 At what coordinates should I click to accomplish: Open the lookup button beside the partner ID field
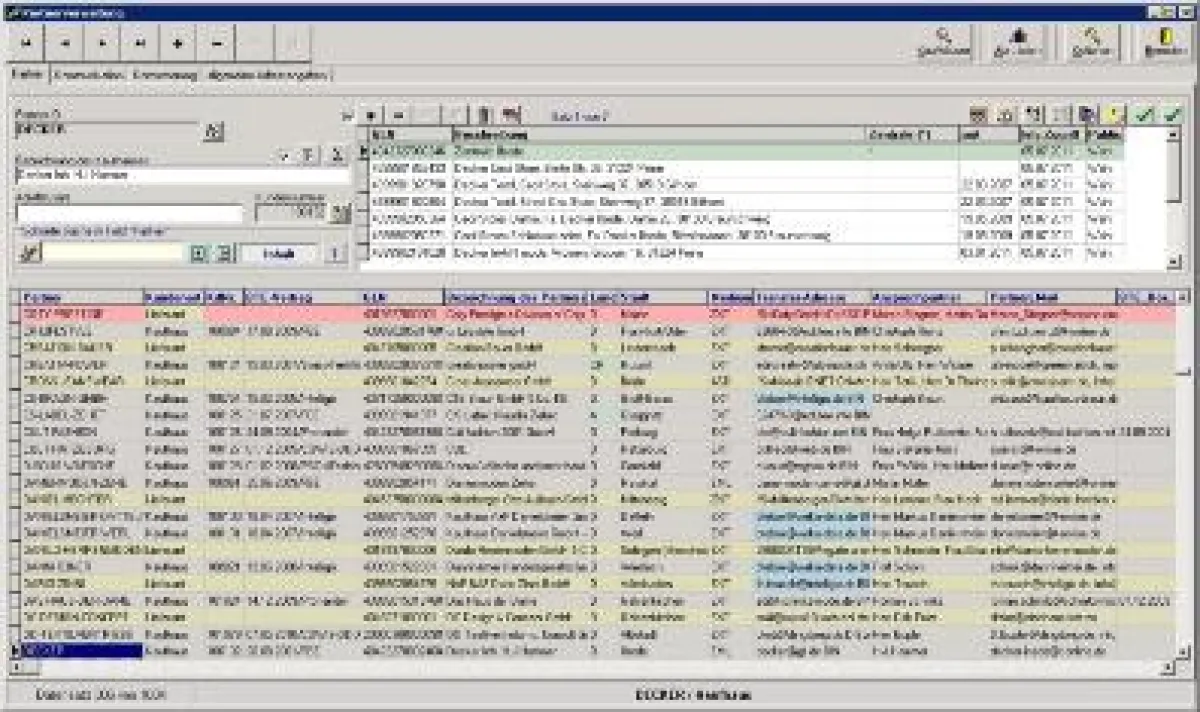click(214, 131)
